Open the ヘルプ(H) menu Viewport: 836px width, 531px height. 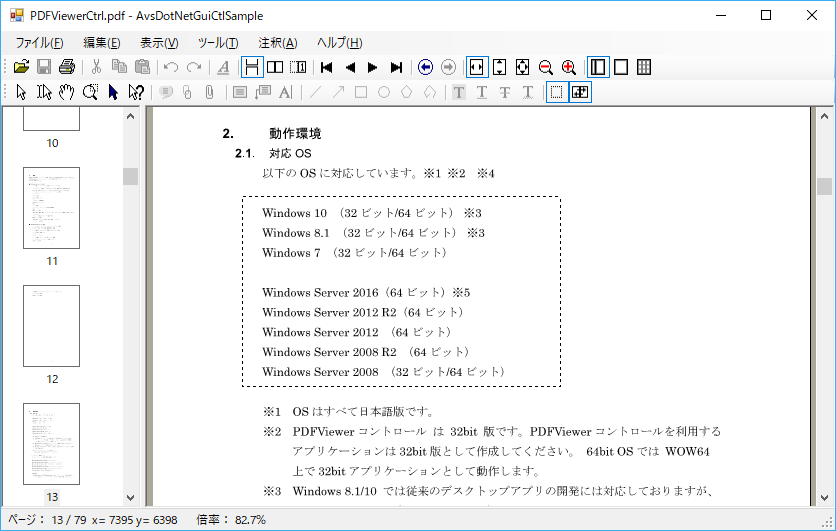(x=340, y=43)
